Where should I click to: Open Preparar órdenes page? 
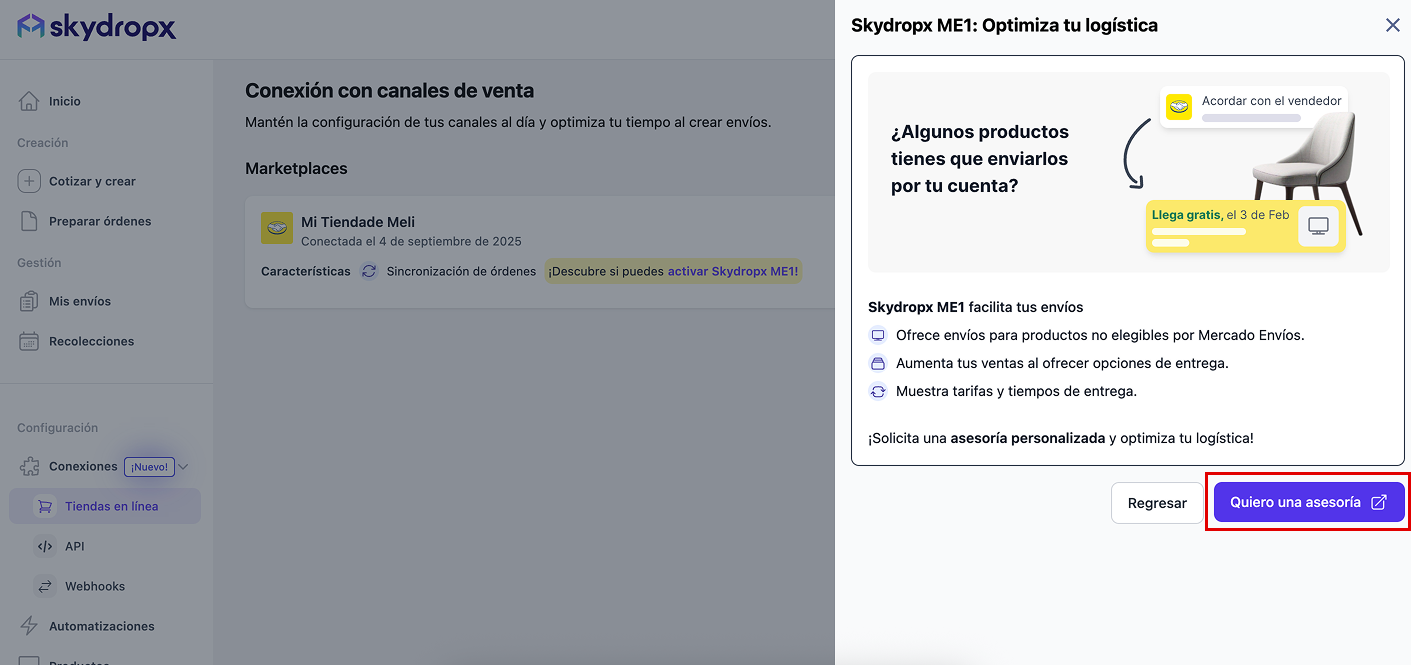coord(100,221)
